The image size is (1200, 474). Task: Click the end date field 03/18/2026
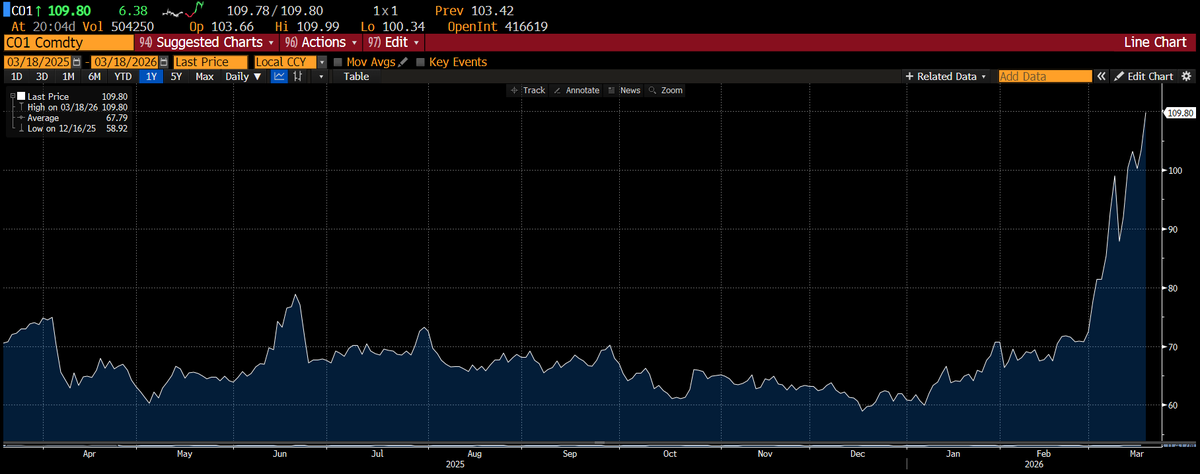coord(123,62)
